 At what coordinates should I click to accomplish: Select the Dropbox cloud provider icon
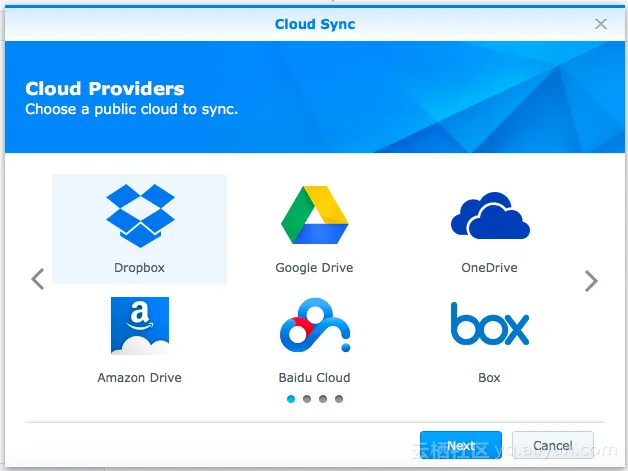point(140,215)
